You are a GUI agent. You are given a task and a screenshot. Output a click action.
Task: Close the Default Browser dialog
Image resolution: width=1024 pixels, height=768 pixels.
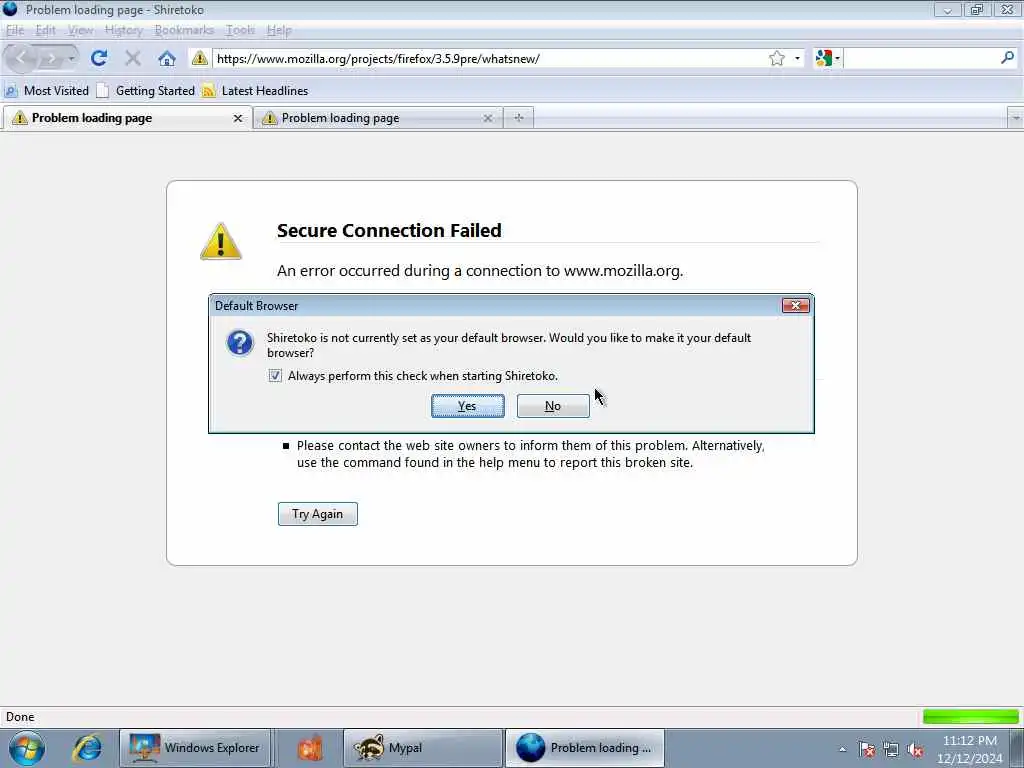pyautogui.click(x=795, y=306)
